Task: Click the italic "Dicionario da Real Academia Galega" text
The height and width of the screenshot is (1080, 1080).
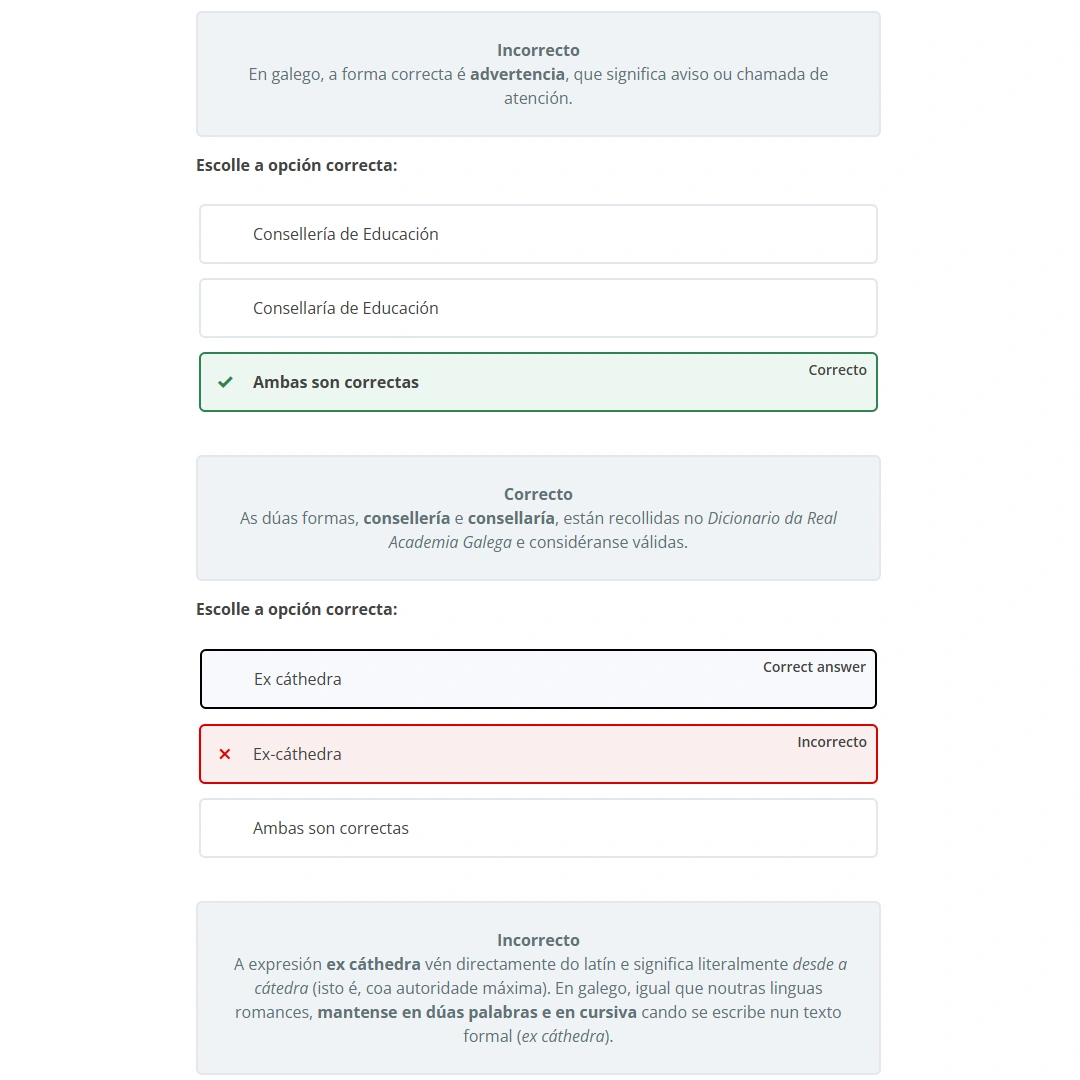Action: [x=772, y=518]
